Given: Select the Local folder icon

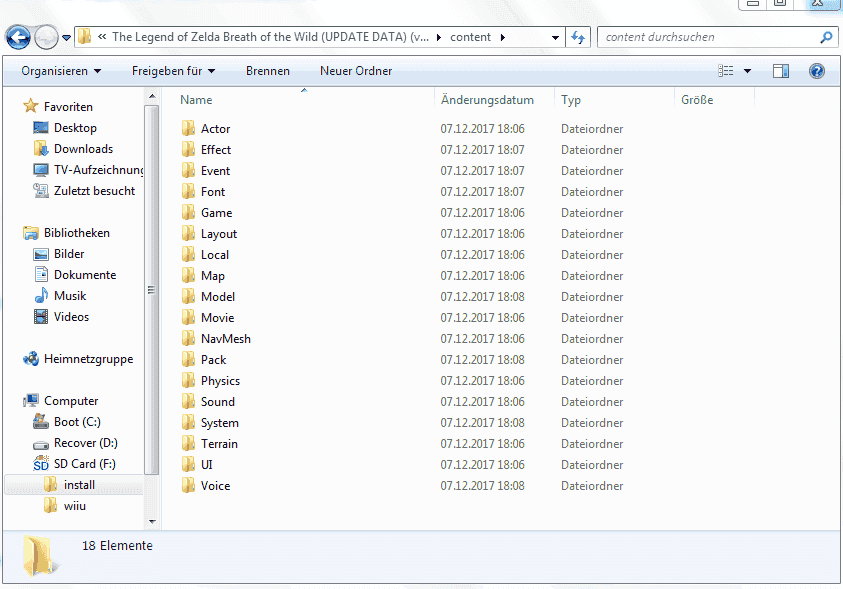Looking at the screenshot, I should click(x=188, y=254).
